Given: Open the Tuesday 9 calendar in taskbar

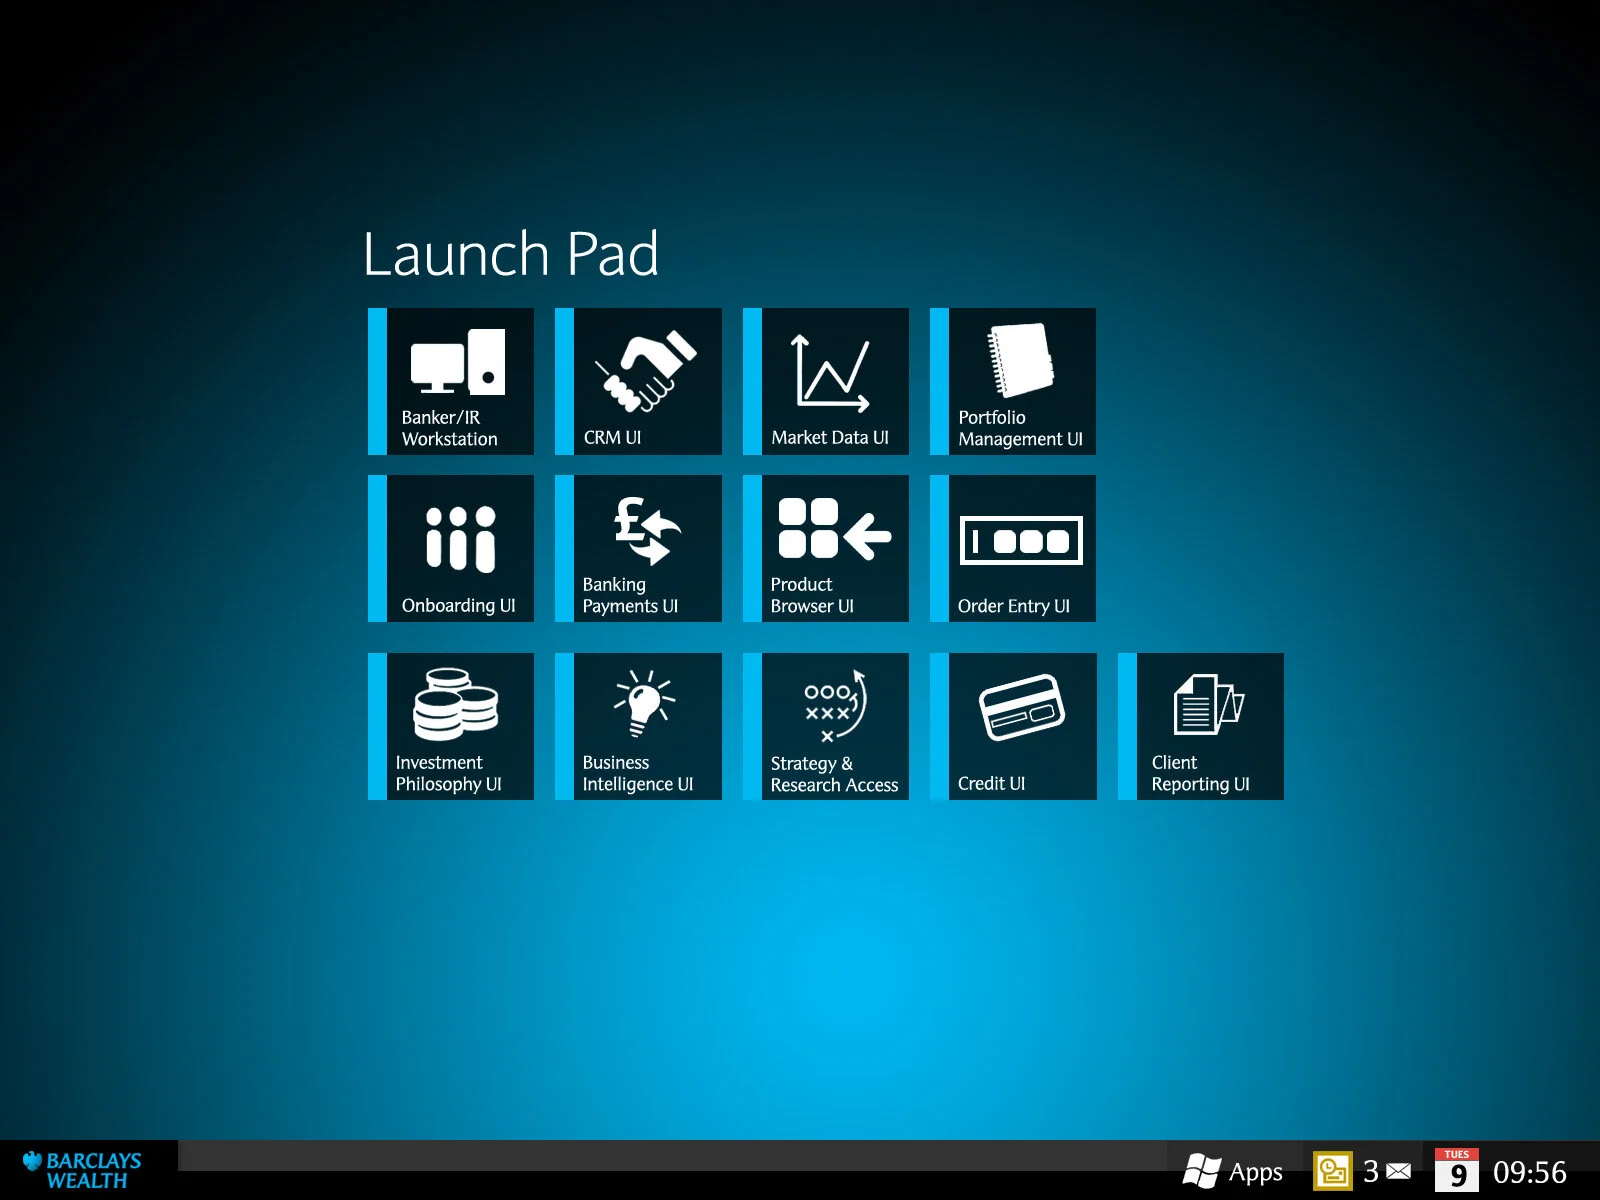Looking at the screenshot, I should point(1458,1168).
